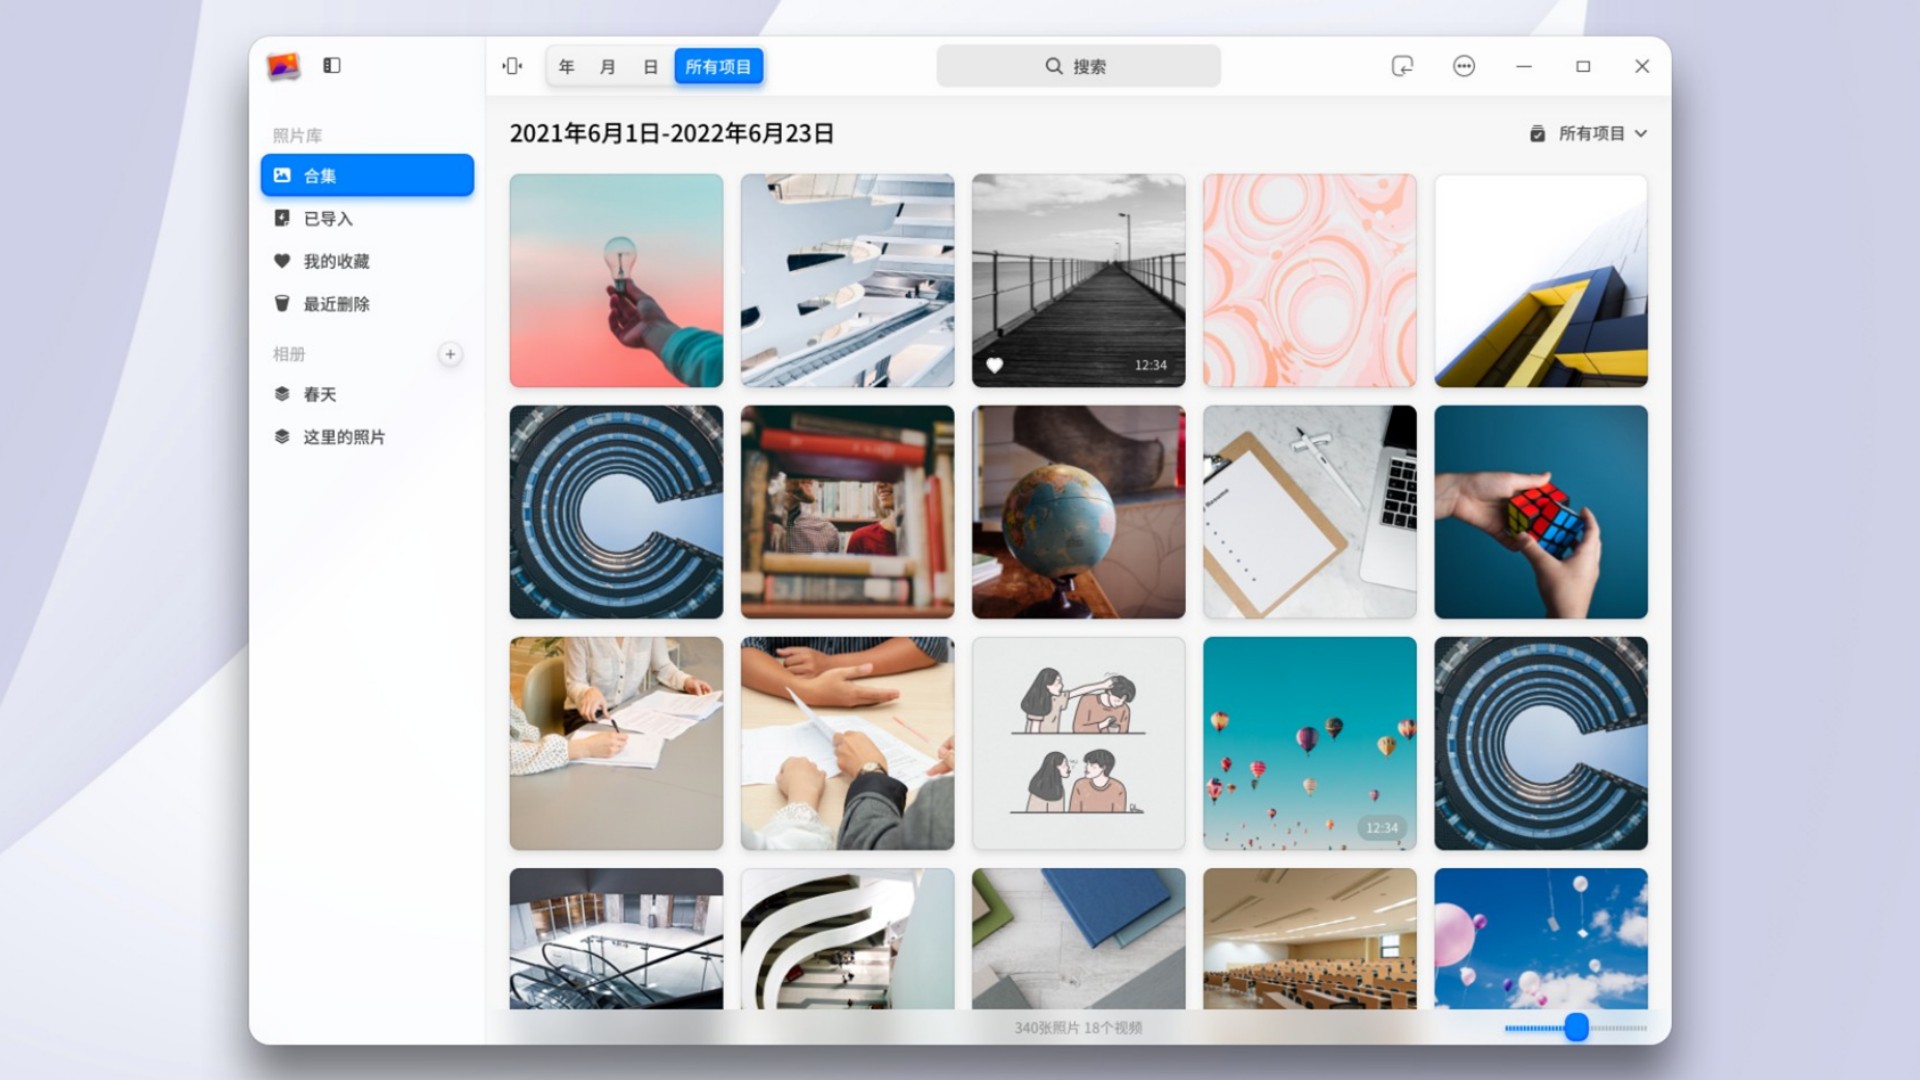Click the album stack icon beside 春天
Screen dimensions: 1920x1080
click(x=282, y=394)
